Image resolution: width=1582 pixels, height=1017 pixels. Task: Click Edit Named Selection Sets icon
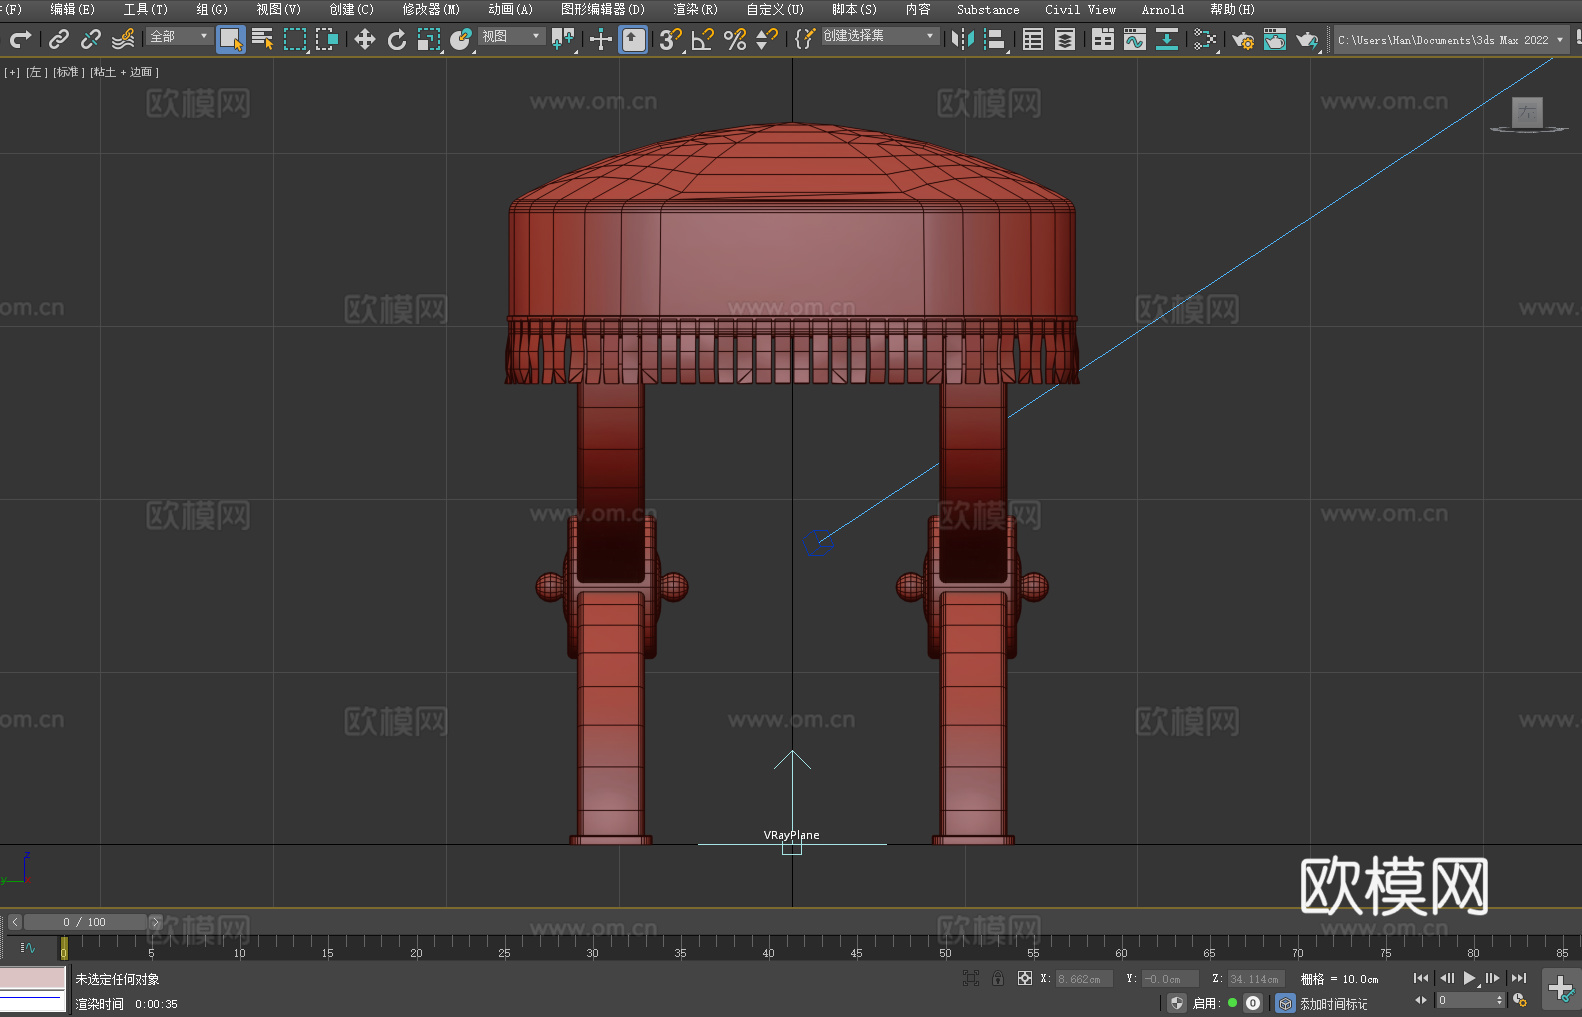pos(805,39)
